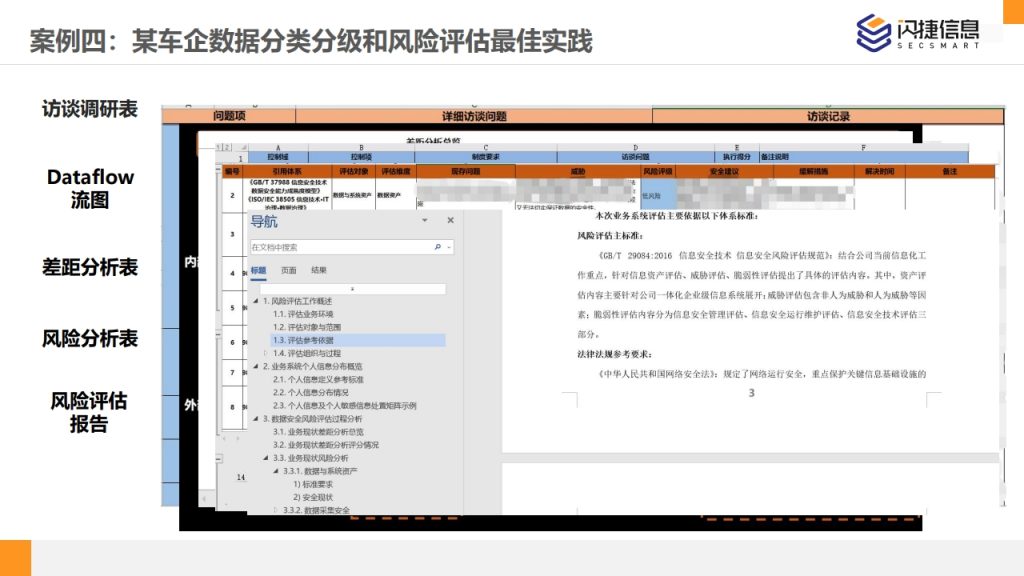Select heading 1.4. 评估组织与过程

[x=307, y=353]
